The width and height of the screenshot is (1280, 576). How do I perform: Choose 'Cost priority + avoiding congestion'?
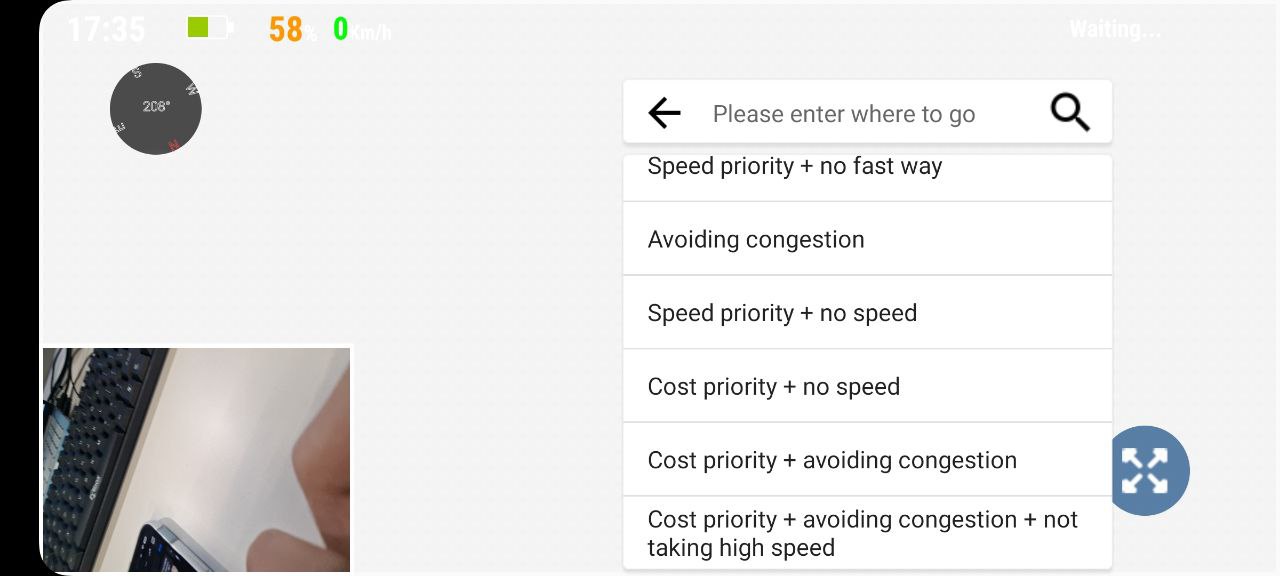tap(867, 460)
